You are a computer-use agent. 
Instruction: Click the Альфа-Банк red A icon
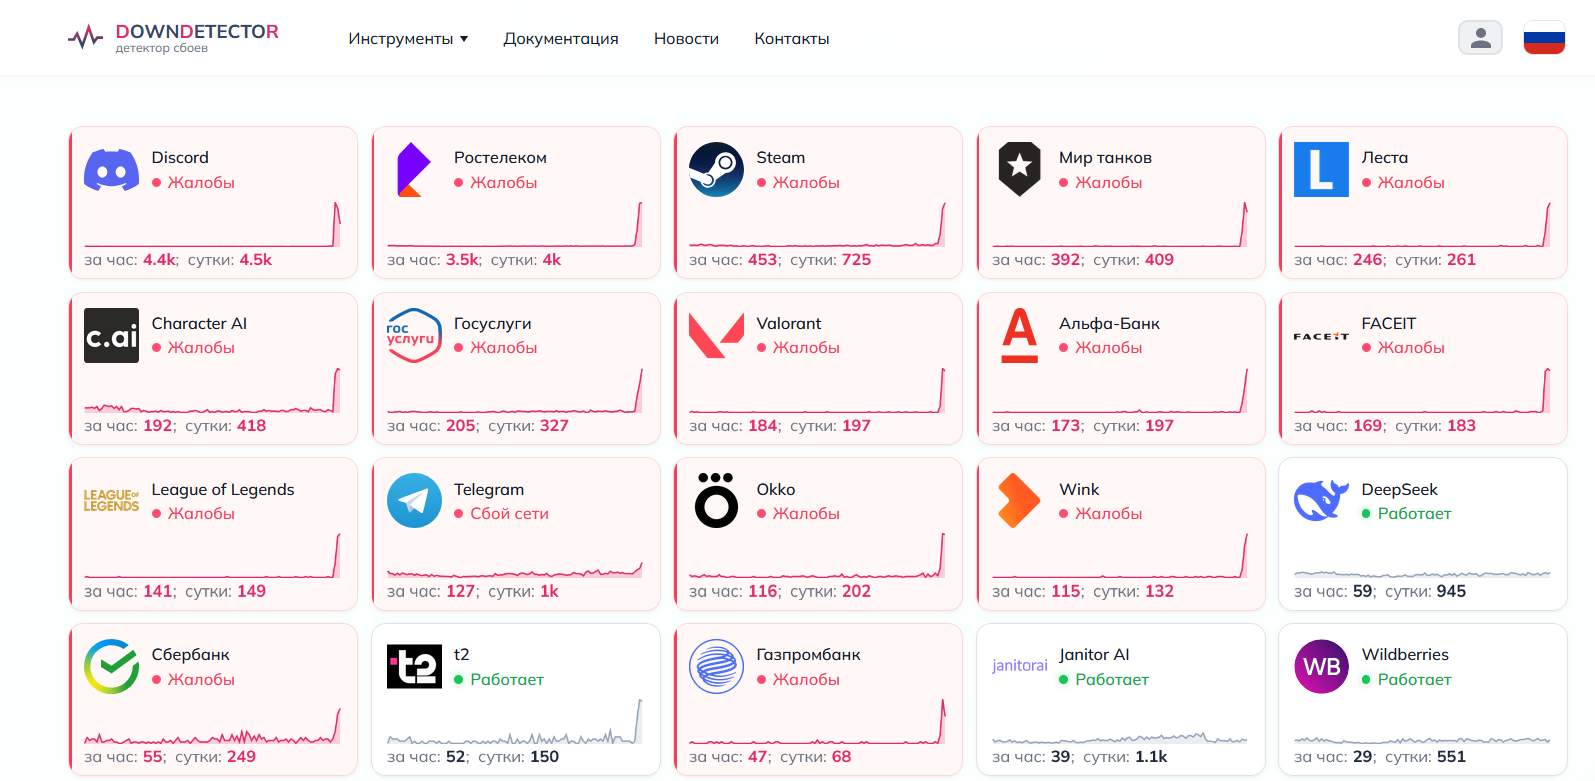1019,336
